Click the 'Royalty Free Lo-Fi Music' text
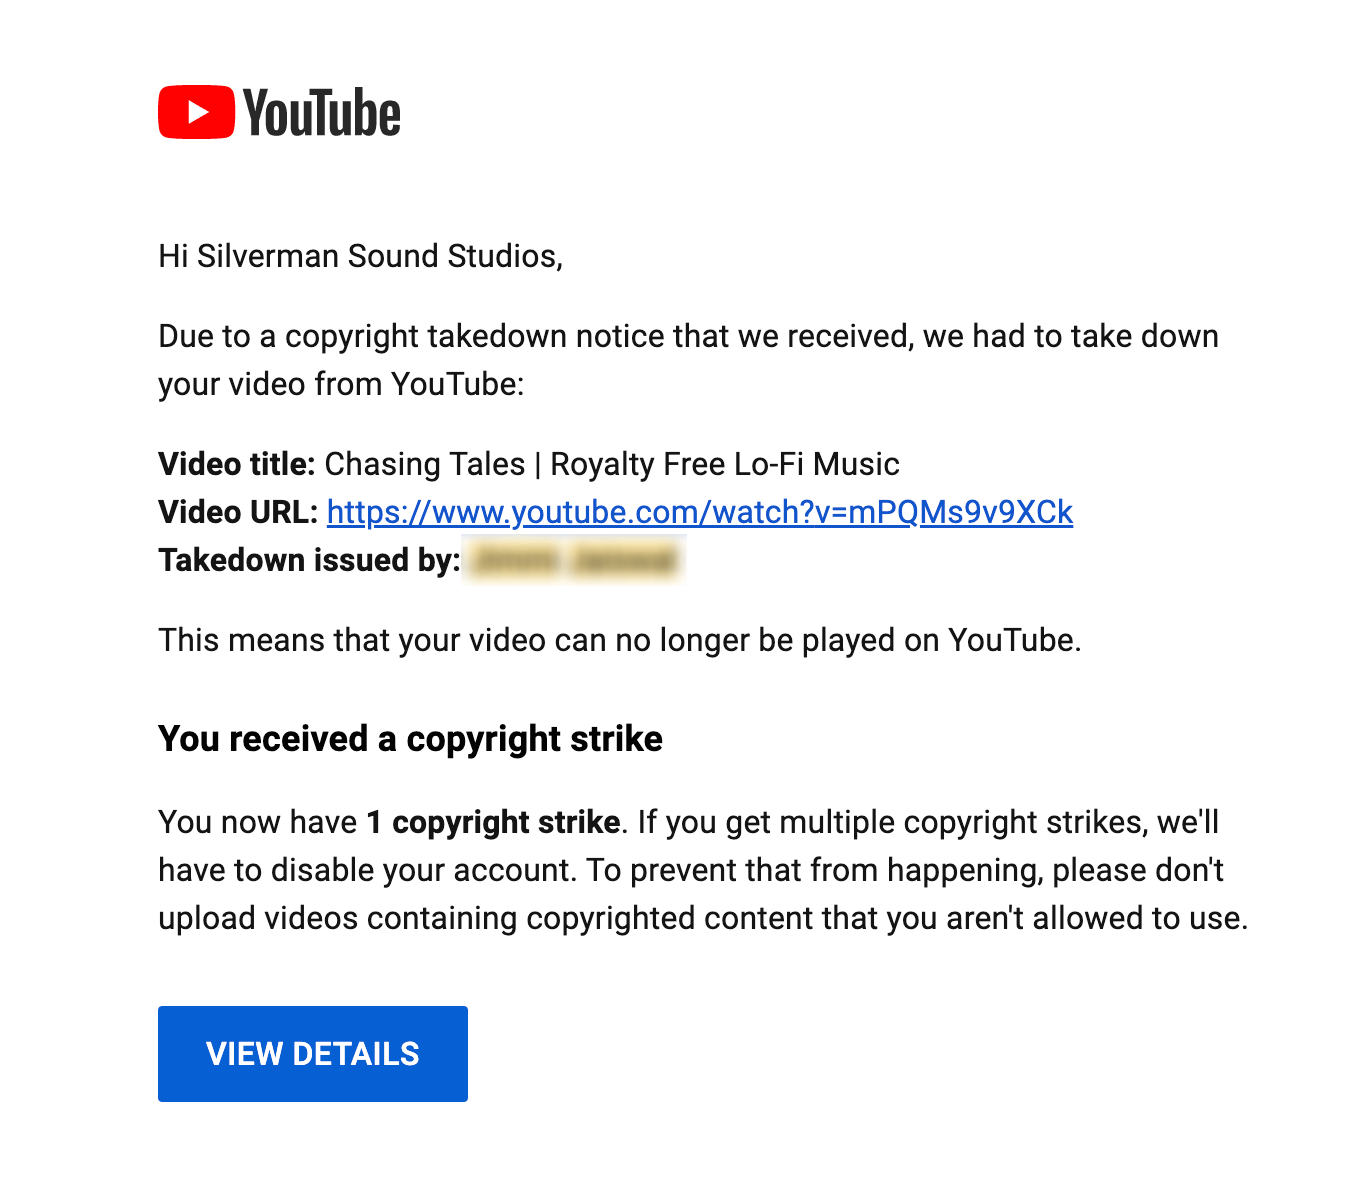Image resolution: width=1368 pixels, height=1180 pixels. pyautogui.click(x=725, y=464)
